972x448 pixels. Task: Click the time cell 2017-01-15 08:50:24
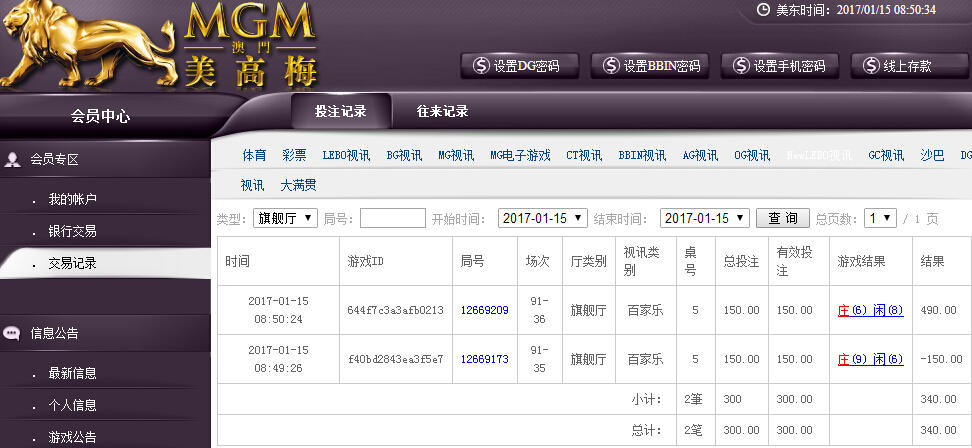pyautogui.click(x=278, y=310)
